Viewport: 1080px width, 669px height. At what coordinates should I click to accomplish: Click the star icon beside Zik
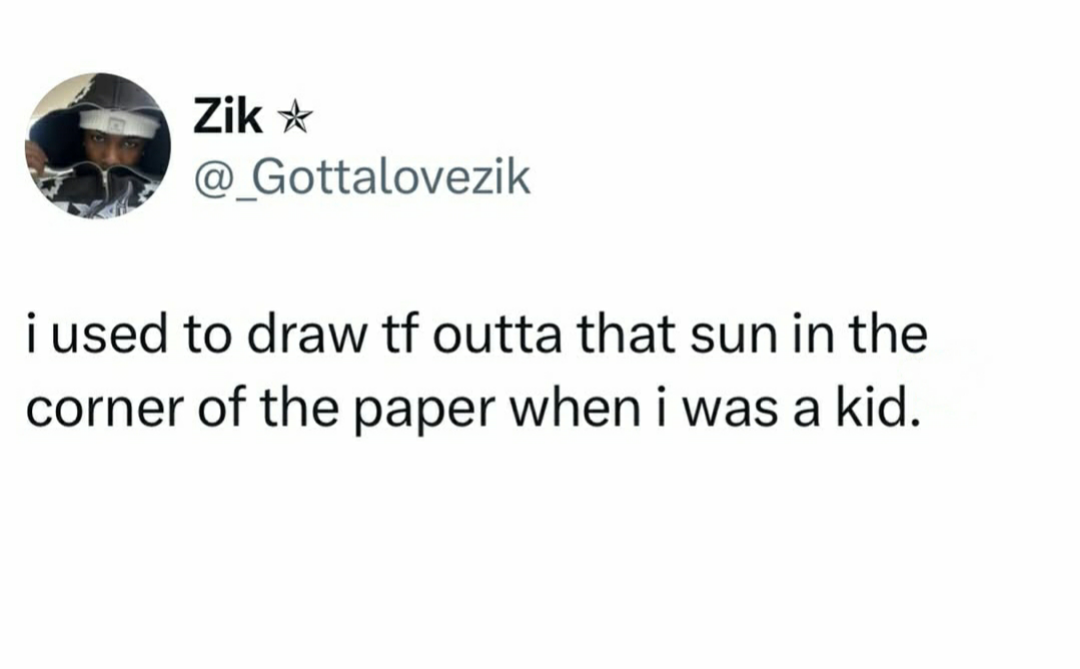click(294, 120)
